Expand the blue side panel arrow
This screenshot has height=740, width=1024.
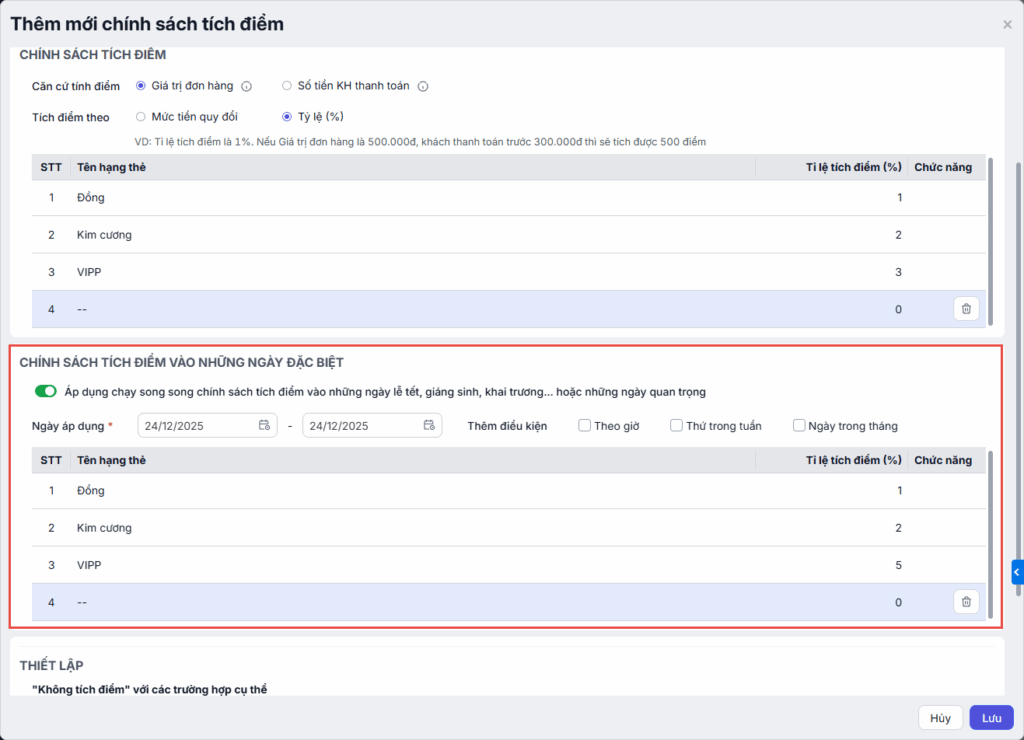(1017, 572)
